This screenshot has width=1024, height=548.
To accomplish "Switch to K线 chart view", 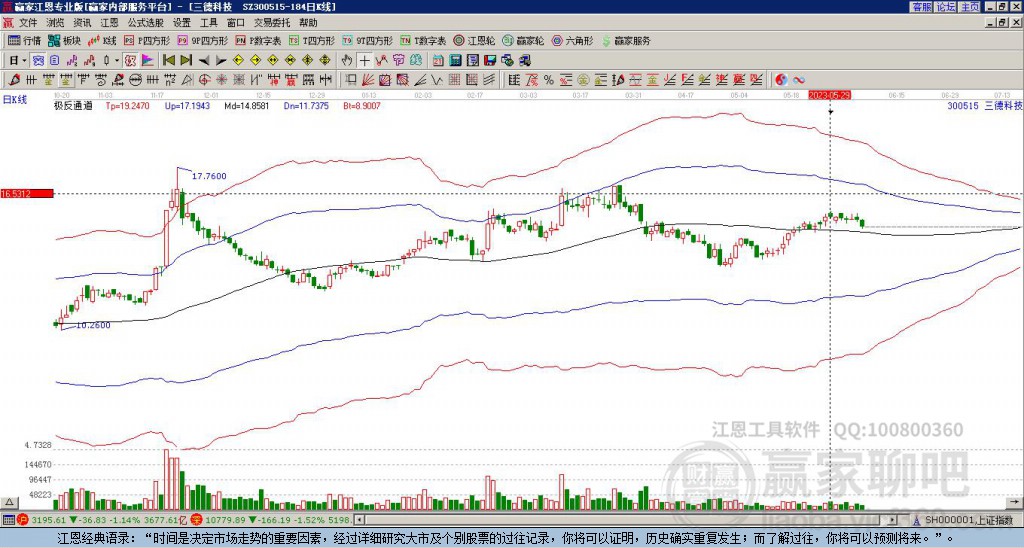I will pos(101,40).
